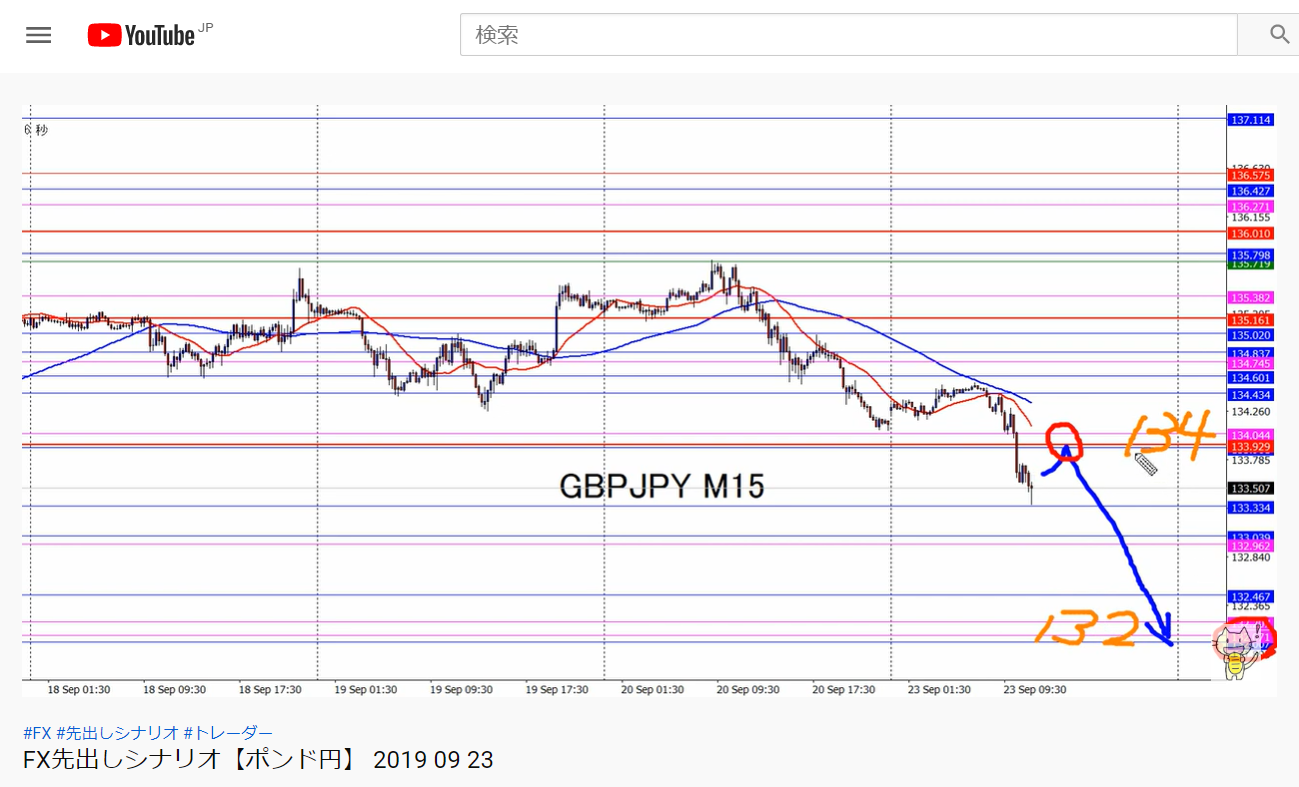Click the pencil cursor icon on the chart

click(x=1145, y=464)
